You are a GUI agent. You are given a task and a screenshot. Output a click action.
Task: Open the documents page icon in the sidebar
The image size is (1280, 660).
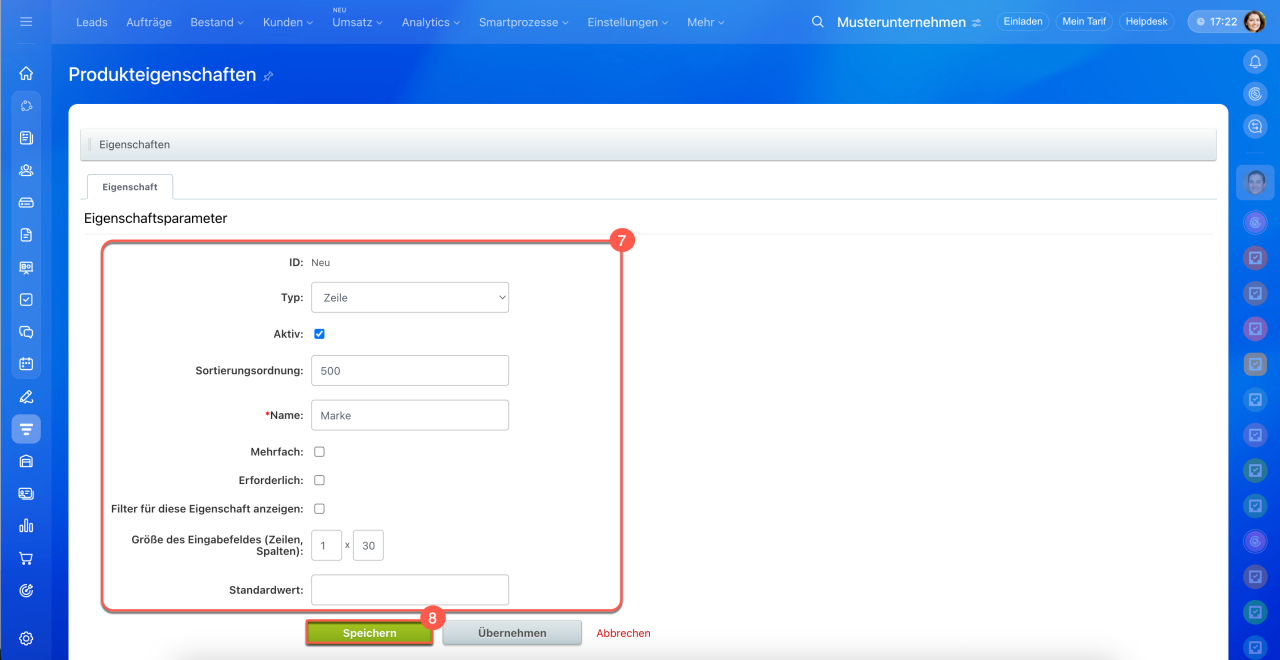(x=26, y=235)
